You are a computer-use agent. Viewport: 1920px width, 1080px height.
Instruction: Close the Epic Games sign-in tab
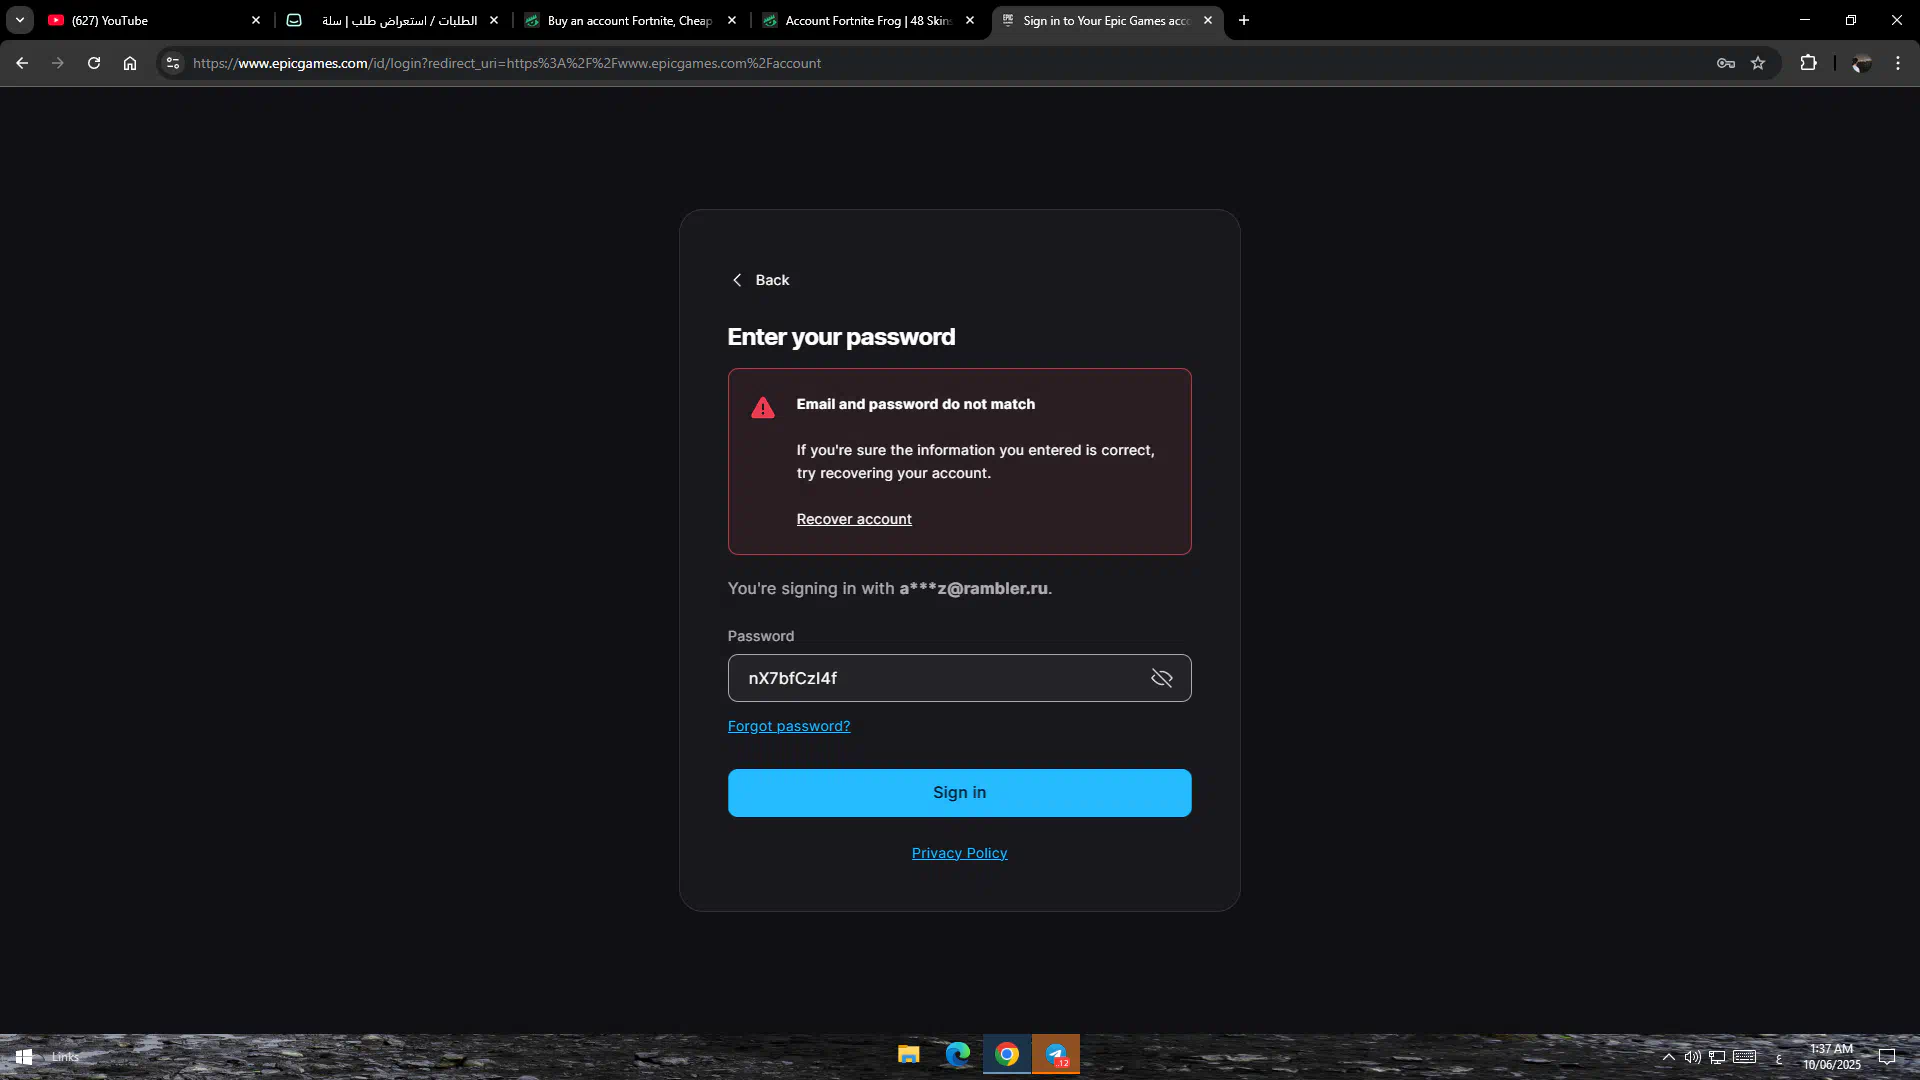tap(1207, 20)
